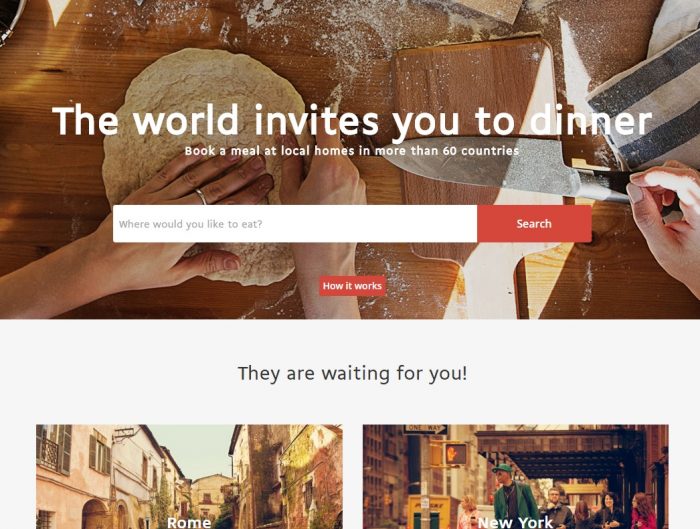Open the Rome destination photo card
Viewport: 700px width, 529px height.
tap(189, 477)
